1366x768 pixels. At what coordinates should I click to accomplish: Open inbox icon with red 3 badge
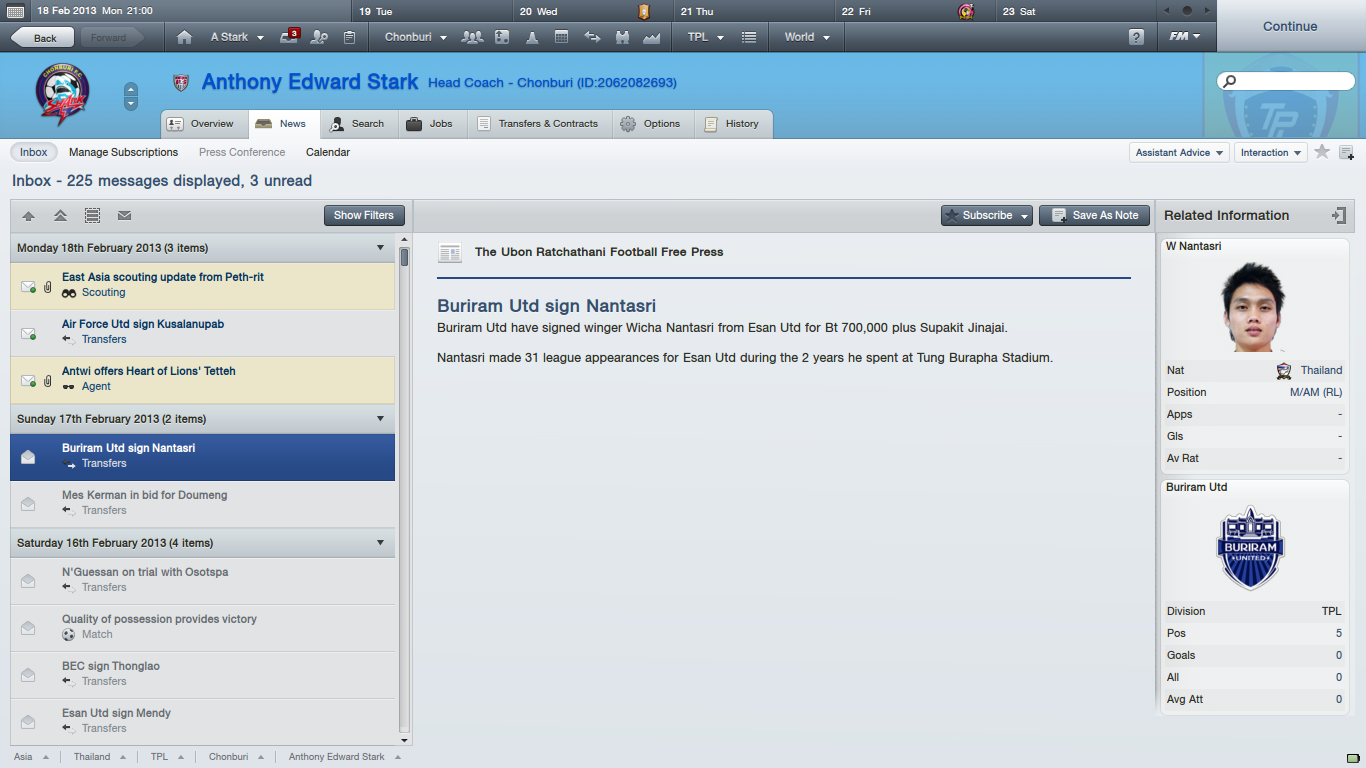coord(290,36)
